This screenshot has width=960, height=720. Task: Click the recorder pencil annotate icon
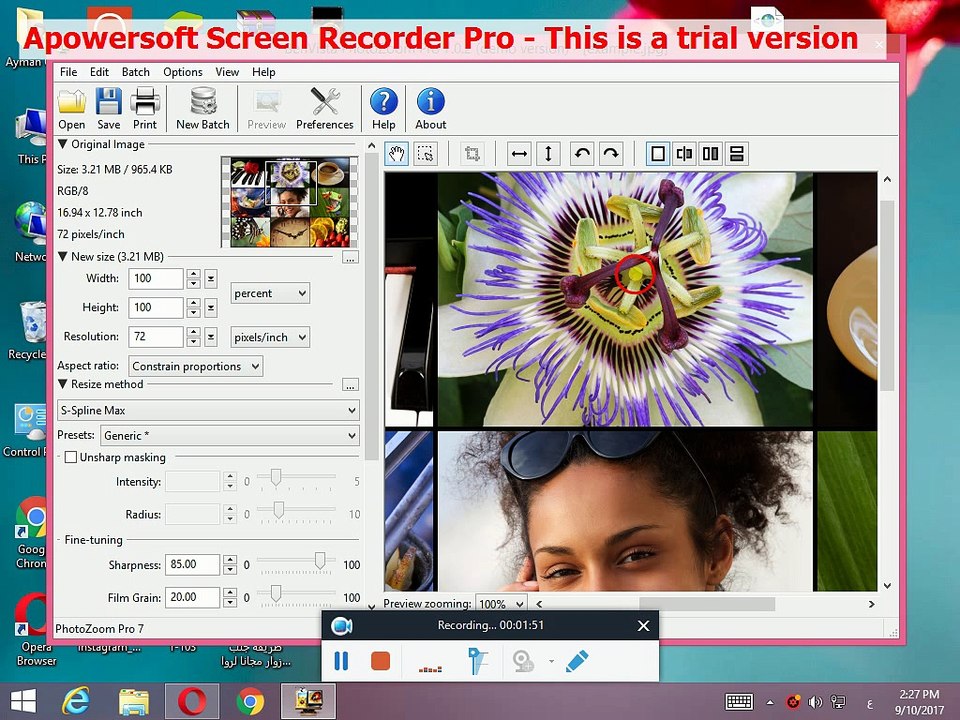coord(577,661)
